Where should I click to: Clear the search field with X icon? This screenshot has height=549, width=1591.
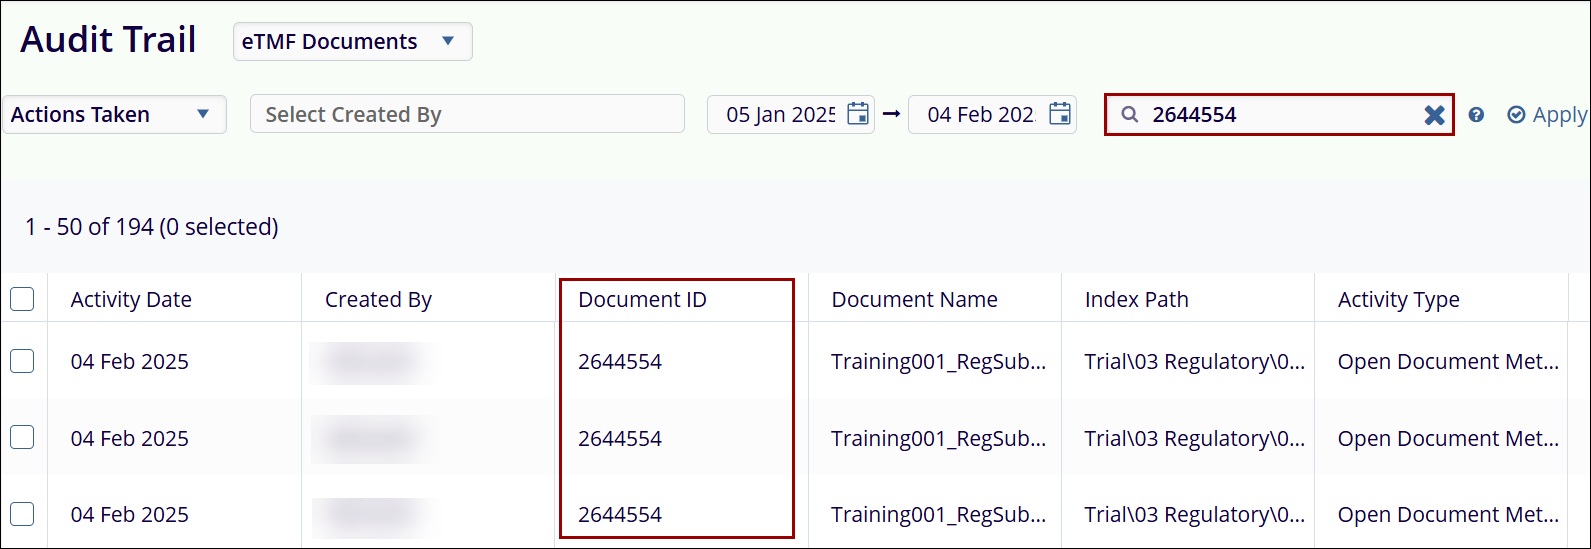coord(1434,115)
